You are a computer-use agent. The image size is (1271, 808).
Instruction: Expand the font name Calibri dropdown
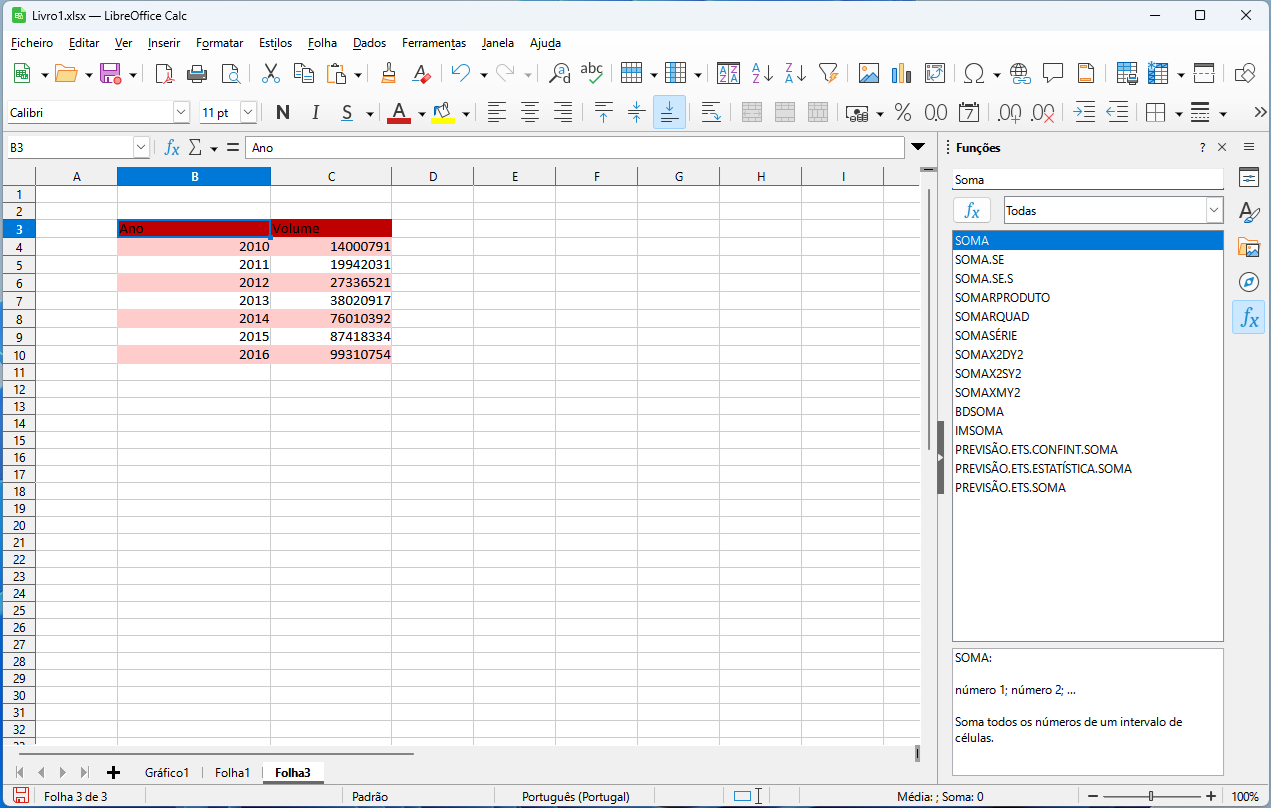tap(181, 113)
